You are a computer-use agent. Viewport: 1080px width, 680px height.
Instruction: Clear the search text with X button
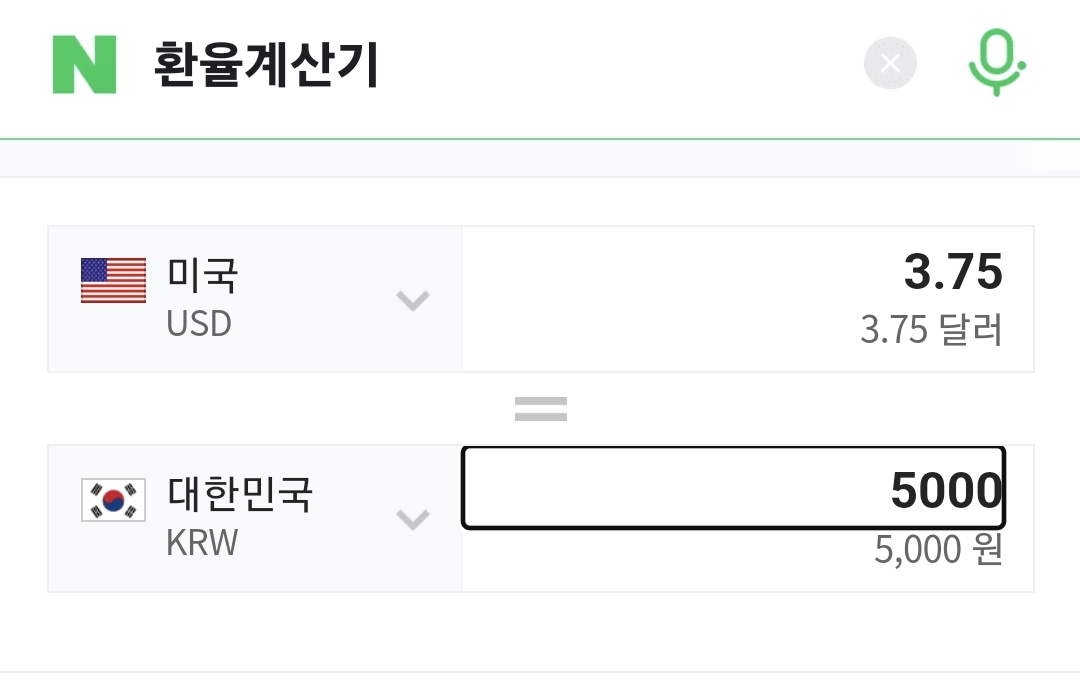click(x=890, y=64)
